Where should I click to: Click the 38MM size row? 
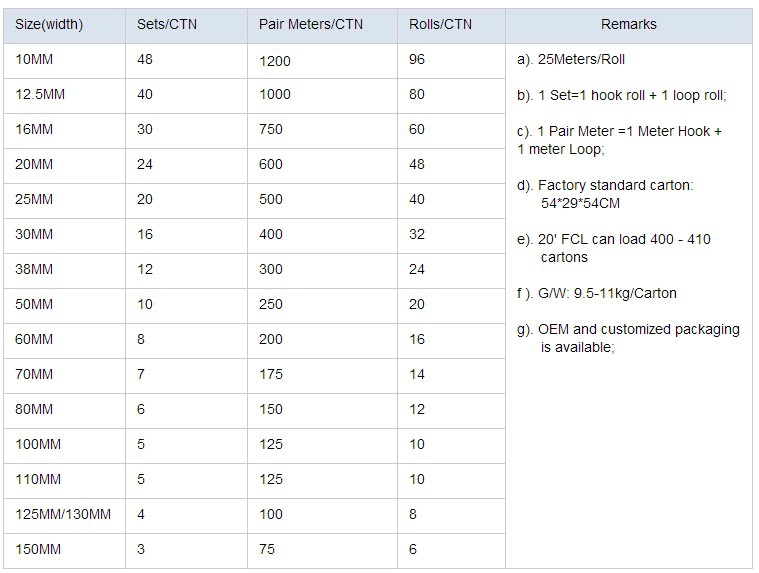click(x=255, y=271)
